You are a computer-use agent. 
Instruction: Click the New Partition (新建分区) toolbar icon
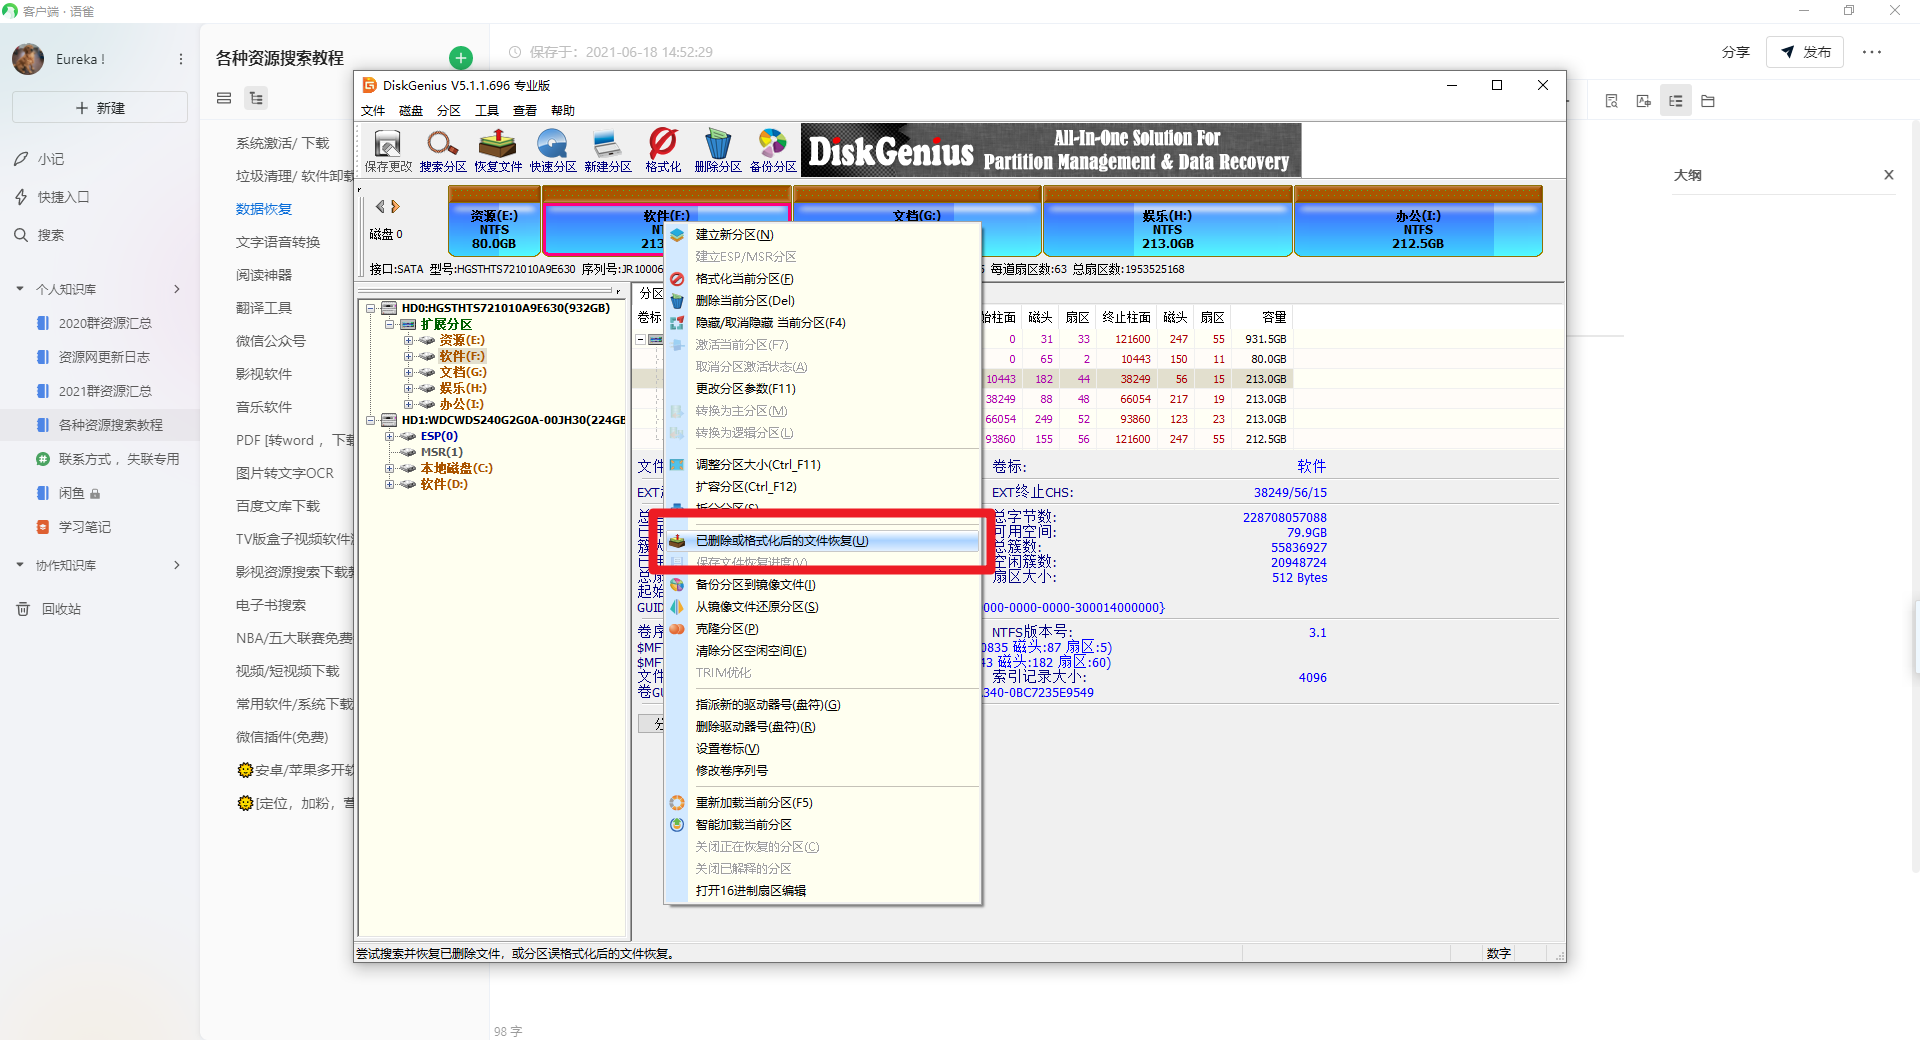pos(608,150)
